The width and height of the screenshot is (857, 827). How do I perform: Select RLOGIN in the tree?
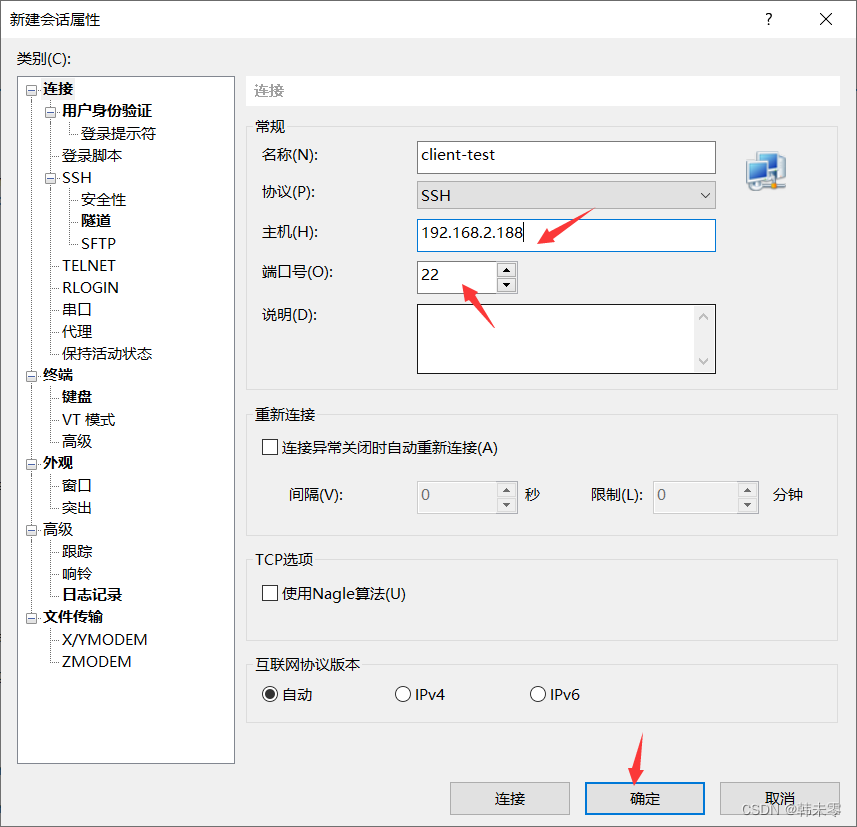click(90, 288)
